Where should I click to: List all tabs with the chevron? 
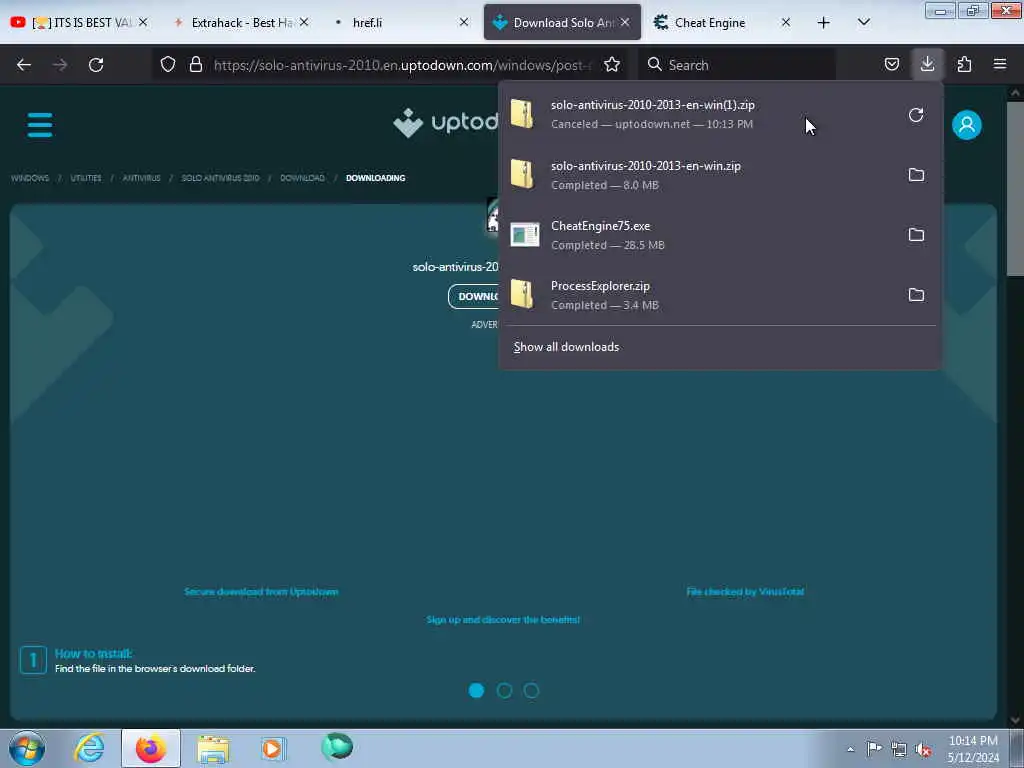pyautogui.click(x=863, y=23)
